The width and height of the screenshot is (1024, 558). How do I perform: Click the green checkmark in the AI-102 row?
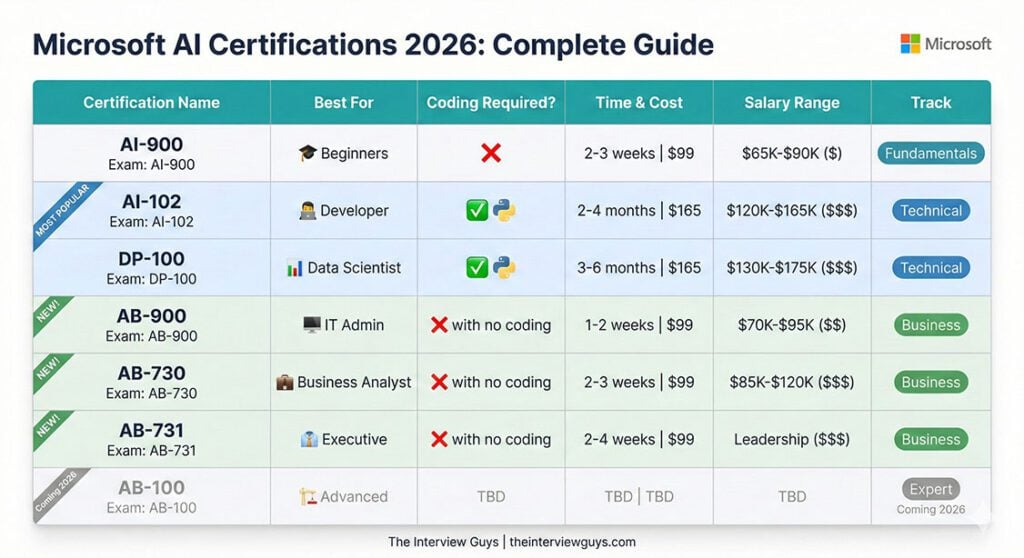pos(477,211)
